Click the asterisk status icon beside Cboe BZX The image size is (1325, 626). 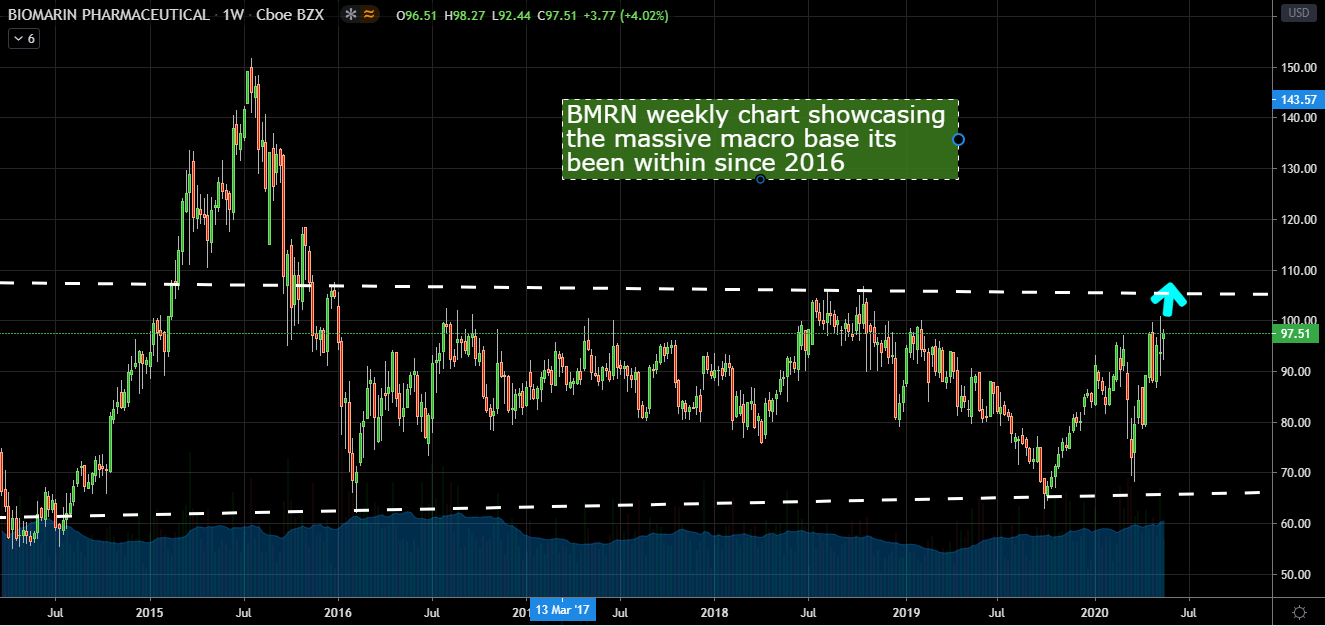(x=350, y=15)
